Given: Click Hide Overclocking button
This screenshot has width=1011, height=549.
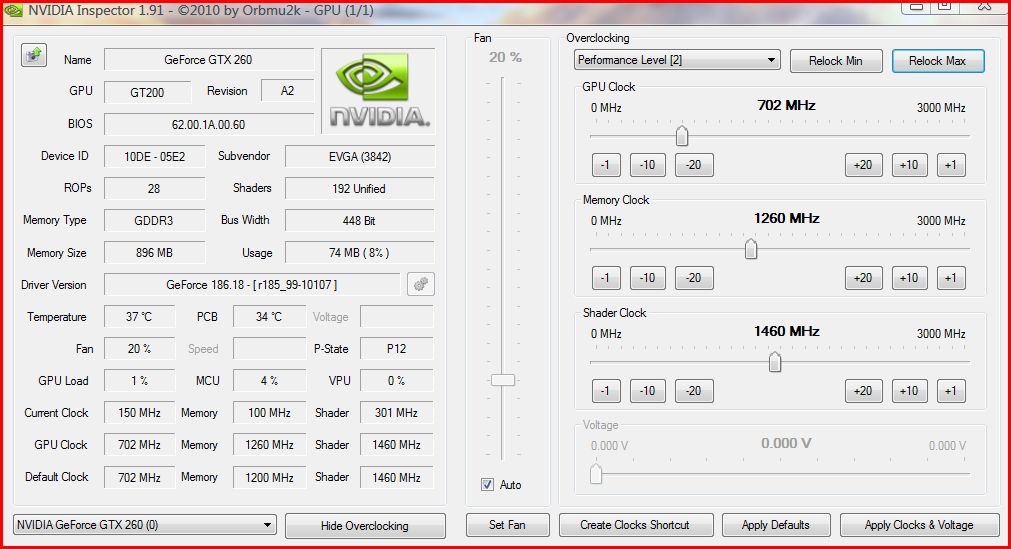Looking at the screenshot, I should pos(365,526).
